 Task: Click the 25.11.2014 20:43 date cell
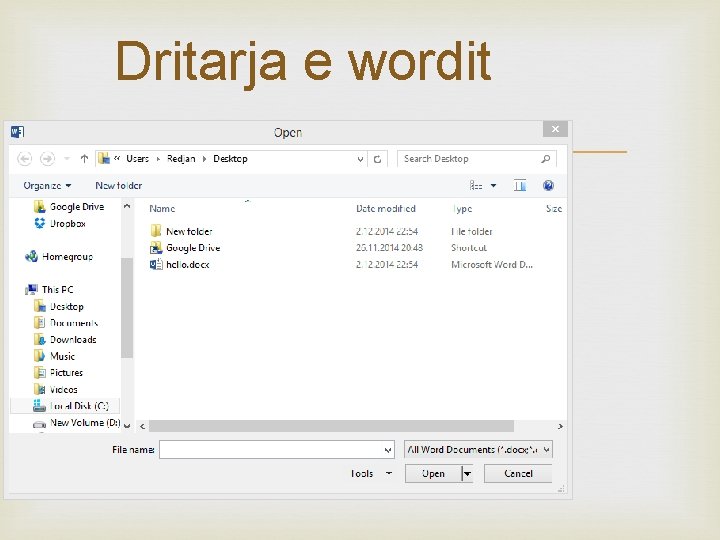pos(389,248)
